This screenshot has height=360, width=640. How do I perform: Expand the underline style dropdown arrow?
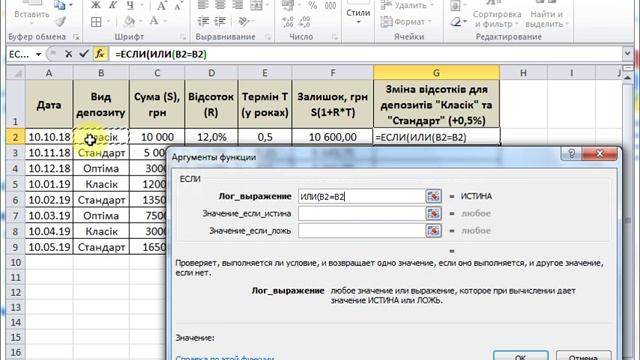142,5
